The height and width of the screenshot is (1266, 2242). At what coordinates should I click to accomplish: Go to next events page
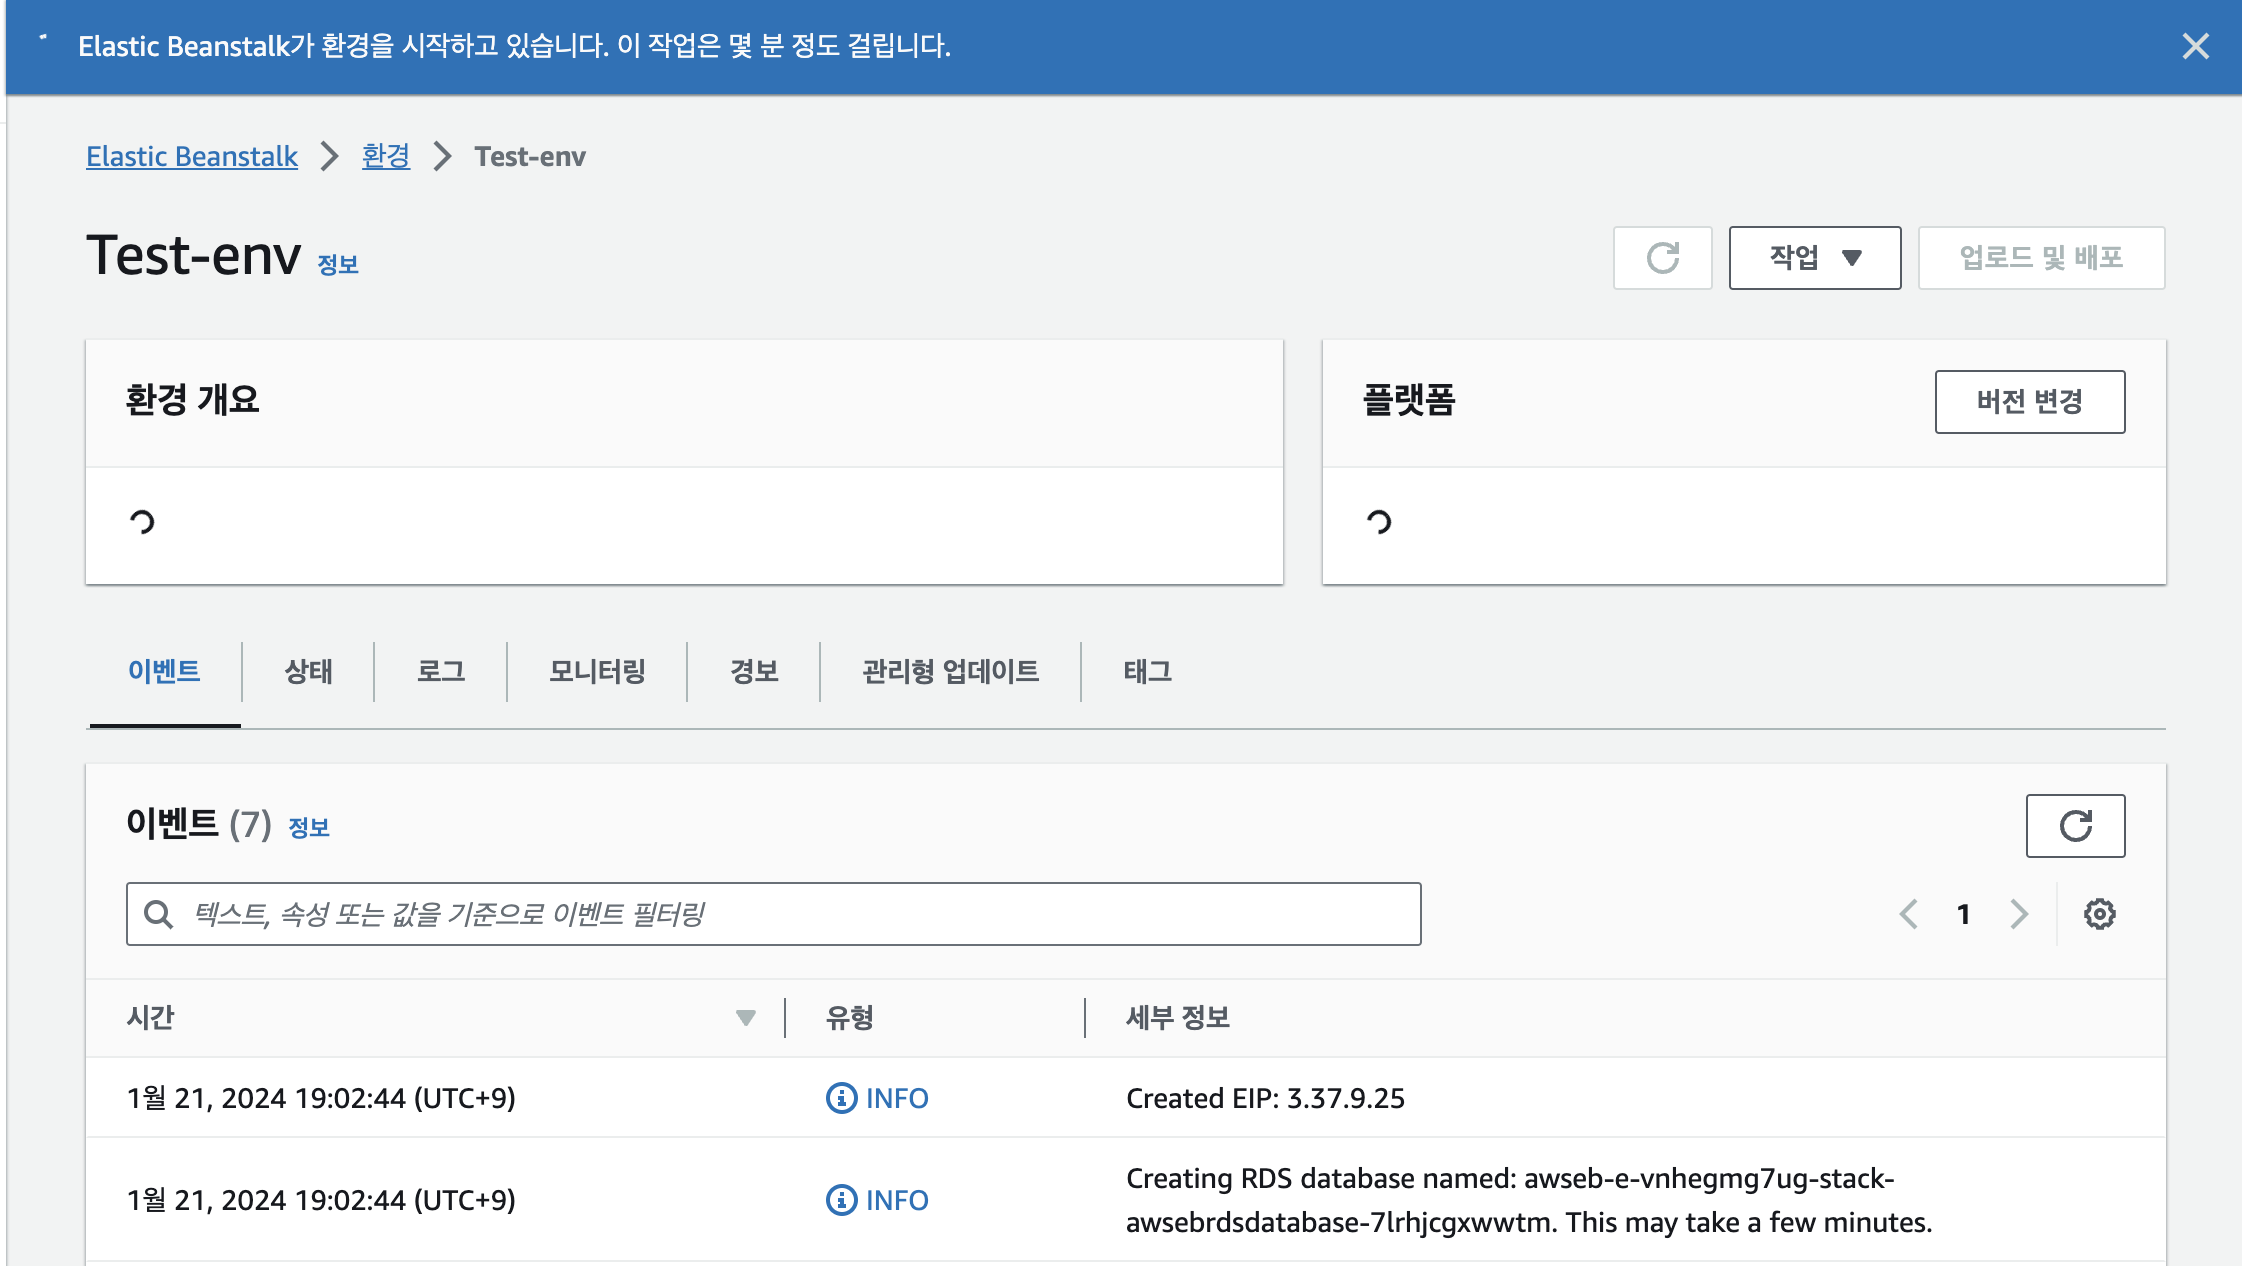pos(2019,914)
